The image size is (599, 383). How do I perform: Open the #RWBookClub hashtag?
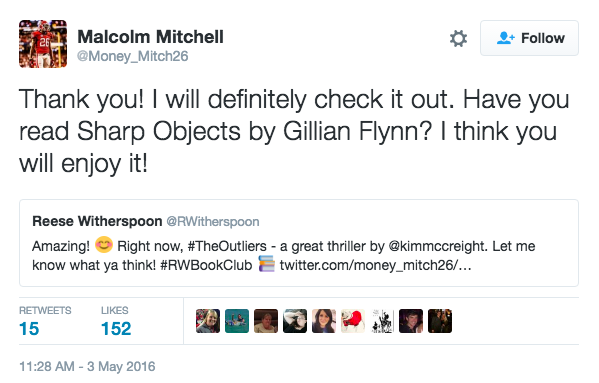[206, 265]
